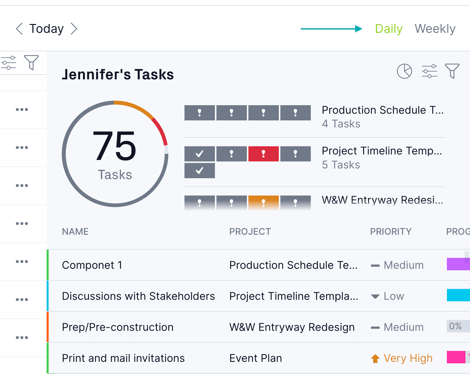The height and width of the screenshot is (374, 470).
Task: Switch to the Daily view
Action: tap(389, 29)
